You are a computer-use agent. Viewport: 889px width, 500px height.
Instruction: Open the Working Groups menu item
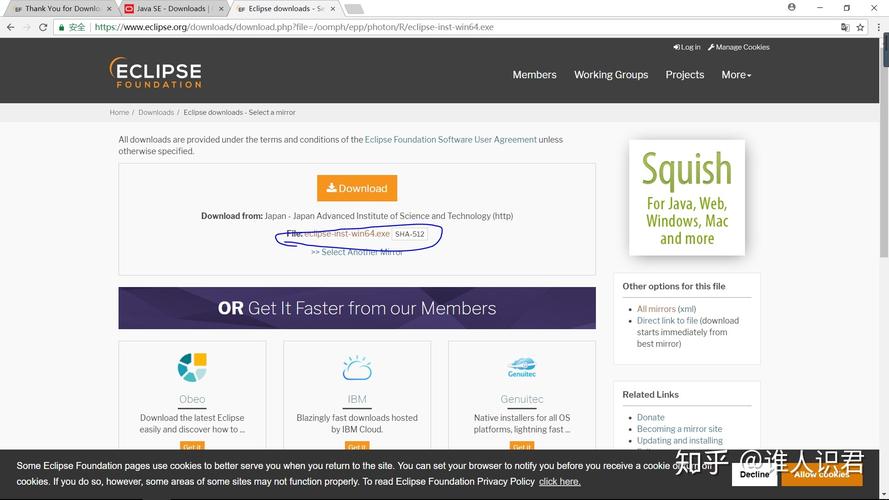(611, 75)
